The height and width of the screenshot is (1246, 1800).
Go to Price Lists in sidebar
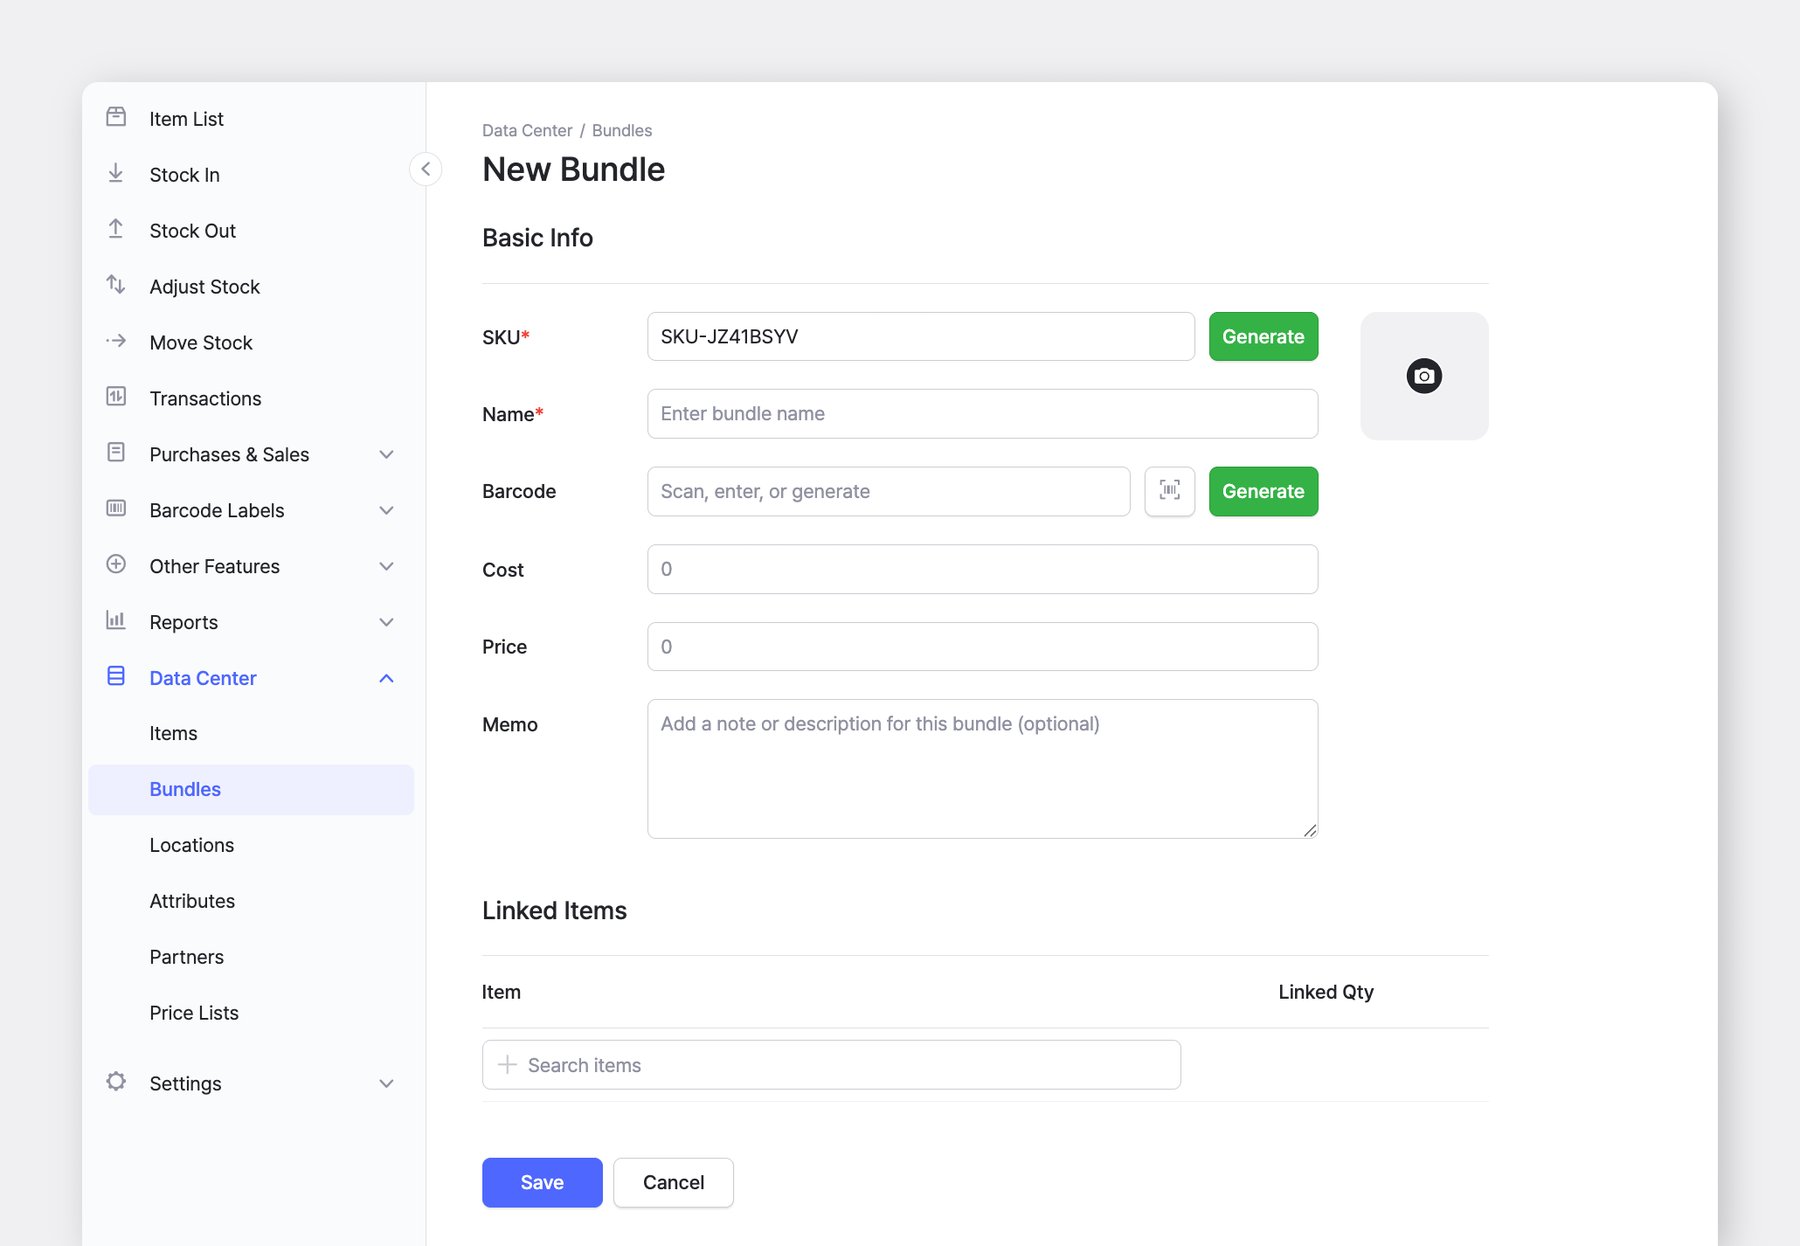coord(194,1013)
